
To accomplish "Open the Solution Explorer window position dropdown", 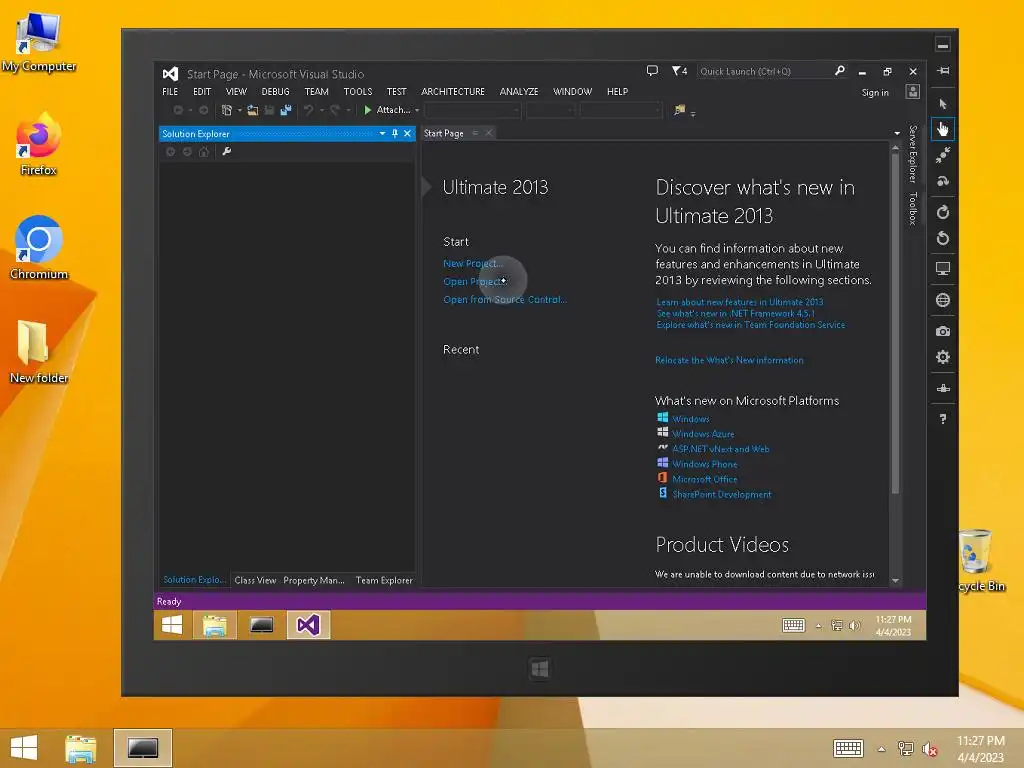I will pos(382,133).
